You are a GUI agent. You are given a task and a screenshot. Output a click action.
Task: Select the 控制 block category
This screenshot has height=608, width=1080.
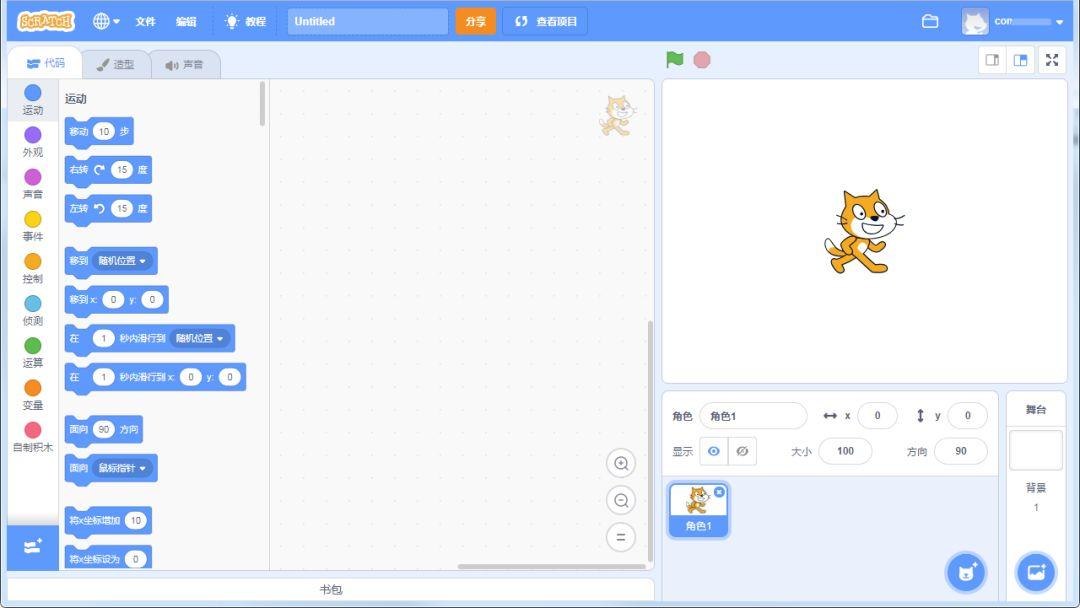point(32,269)
